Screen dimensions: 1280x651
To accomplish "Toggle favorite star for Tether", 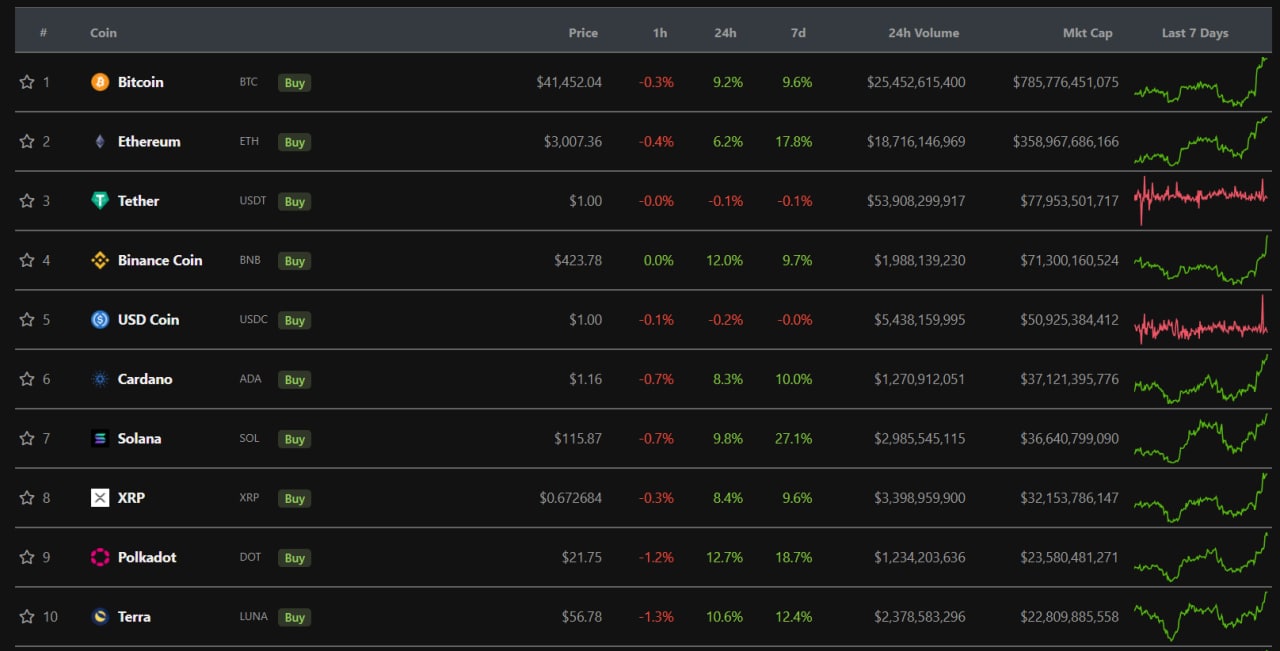I will [x=27, y=201].
